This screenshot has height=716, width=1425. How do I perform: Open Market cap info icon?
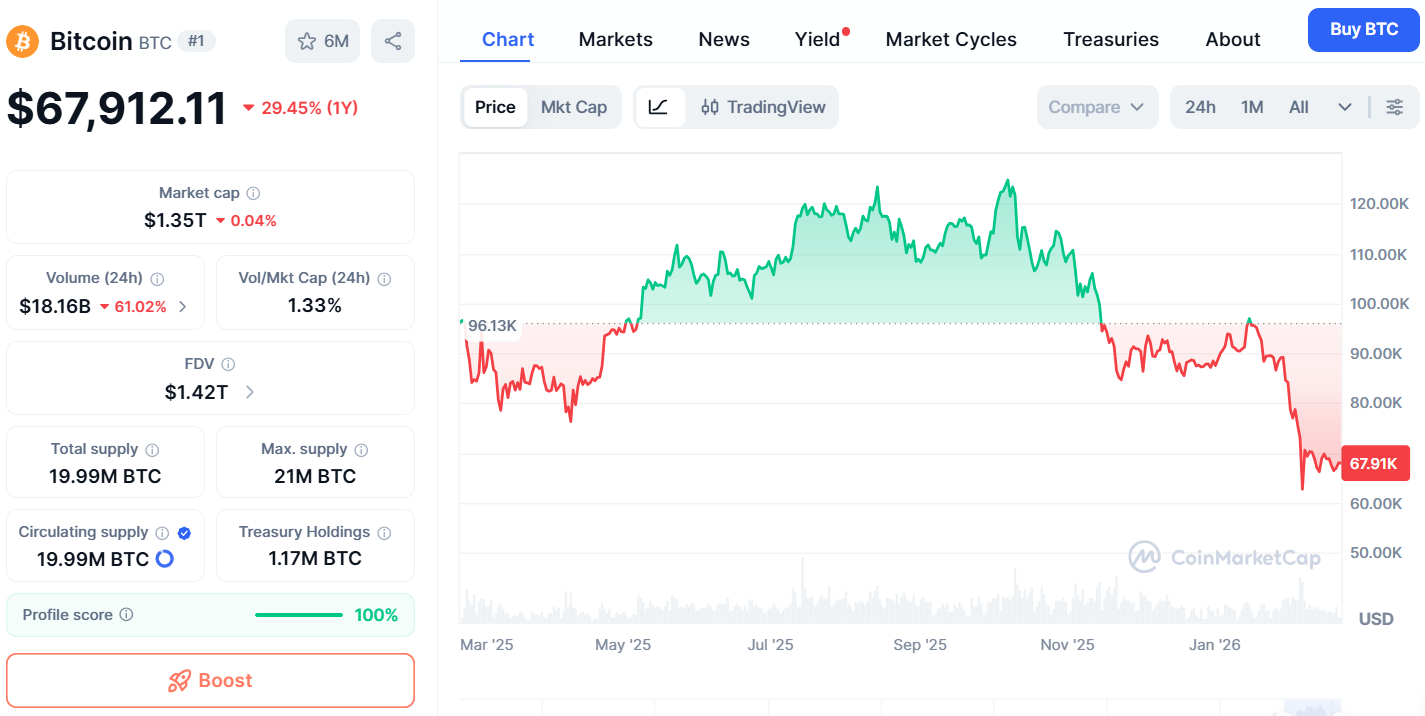coord(253,193)
